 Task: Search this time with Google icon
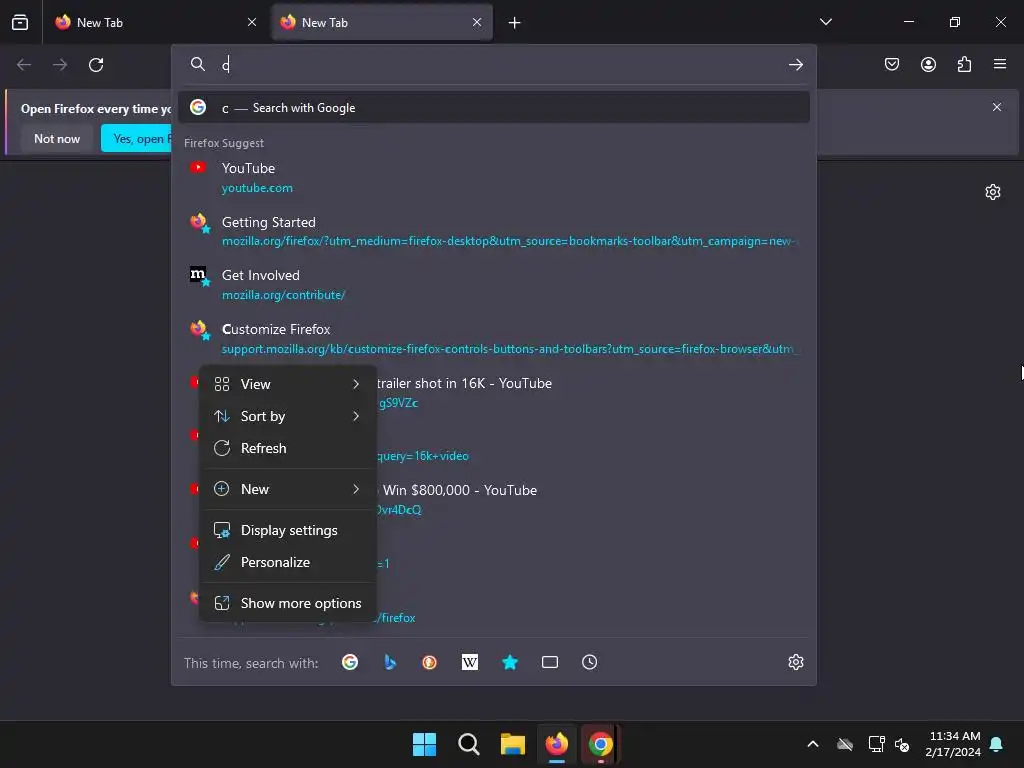[350, 662]
